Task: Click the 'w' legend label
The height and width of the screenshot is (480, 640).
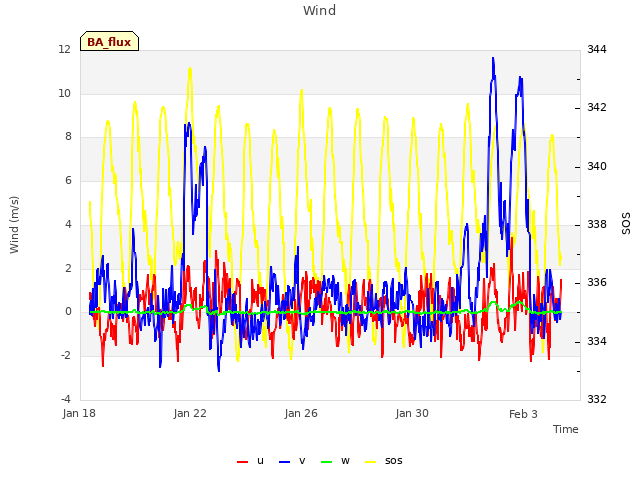Action: [345, 461]
